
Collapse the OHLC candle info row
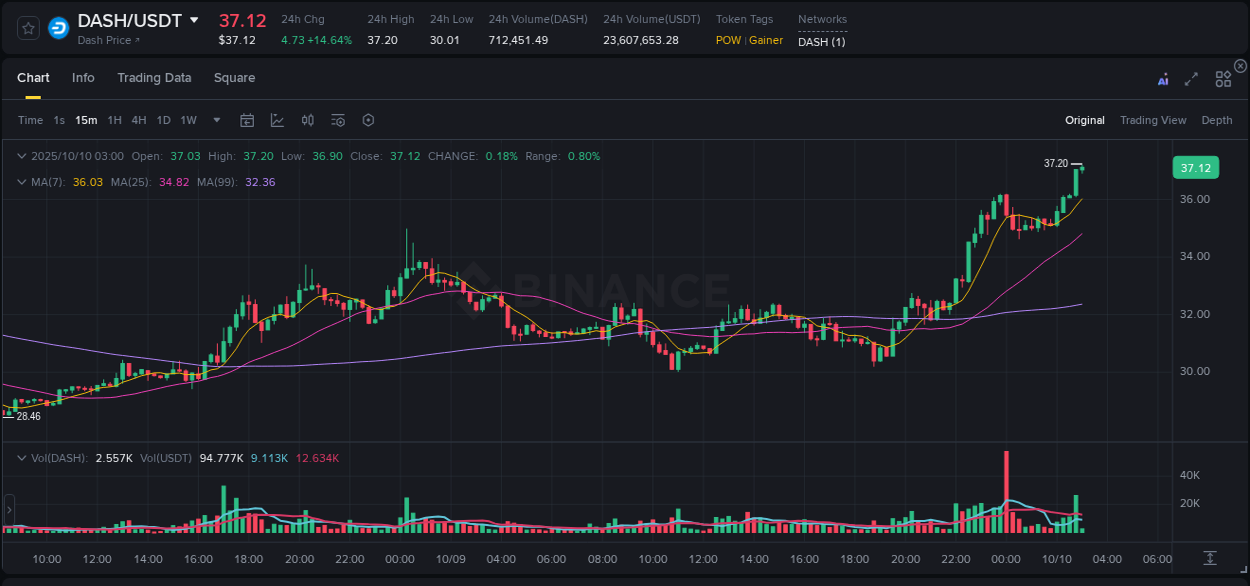(x=22, y=156)
